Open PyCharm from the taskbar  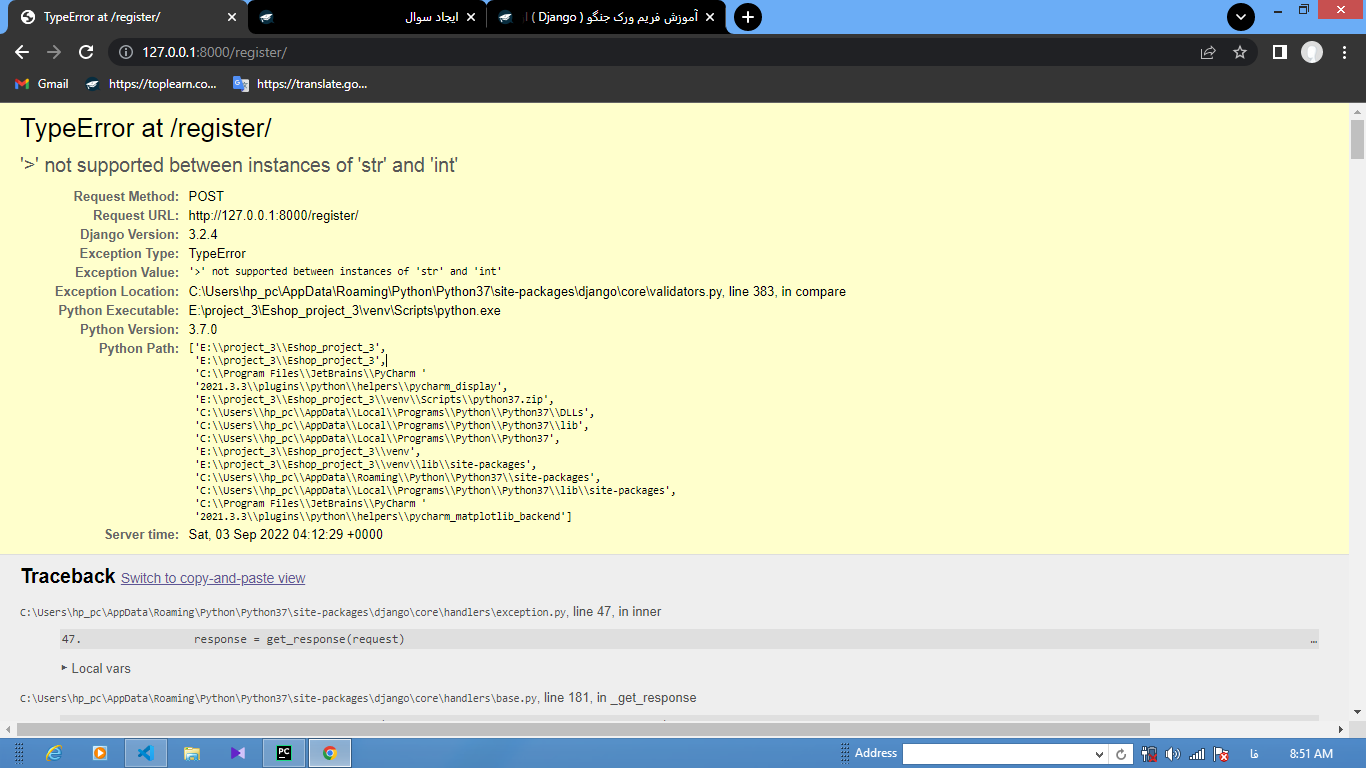click(284, 753)
